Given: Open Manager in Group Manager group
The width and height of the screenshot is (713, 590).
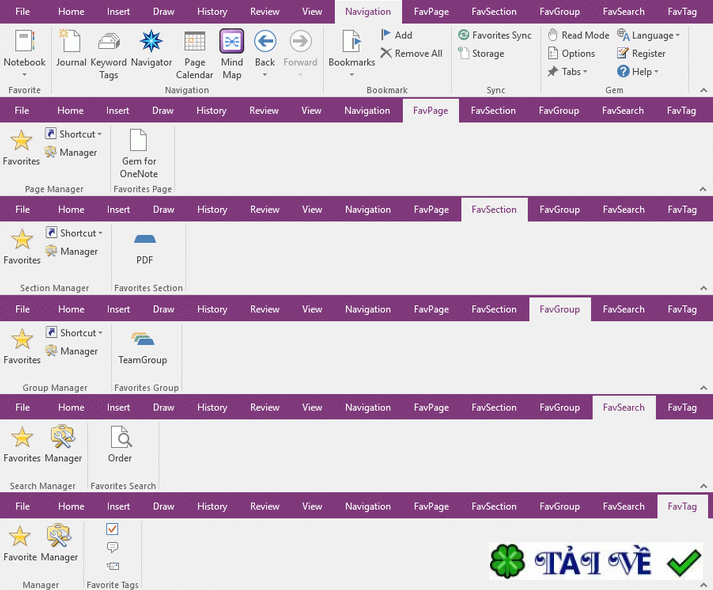Looking at the screenshot, I should coord(72,351).
